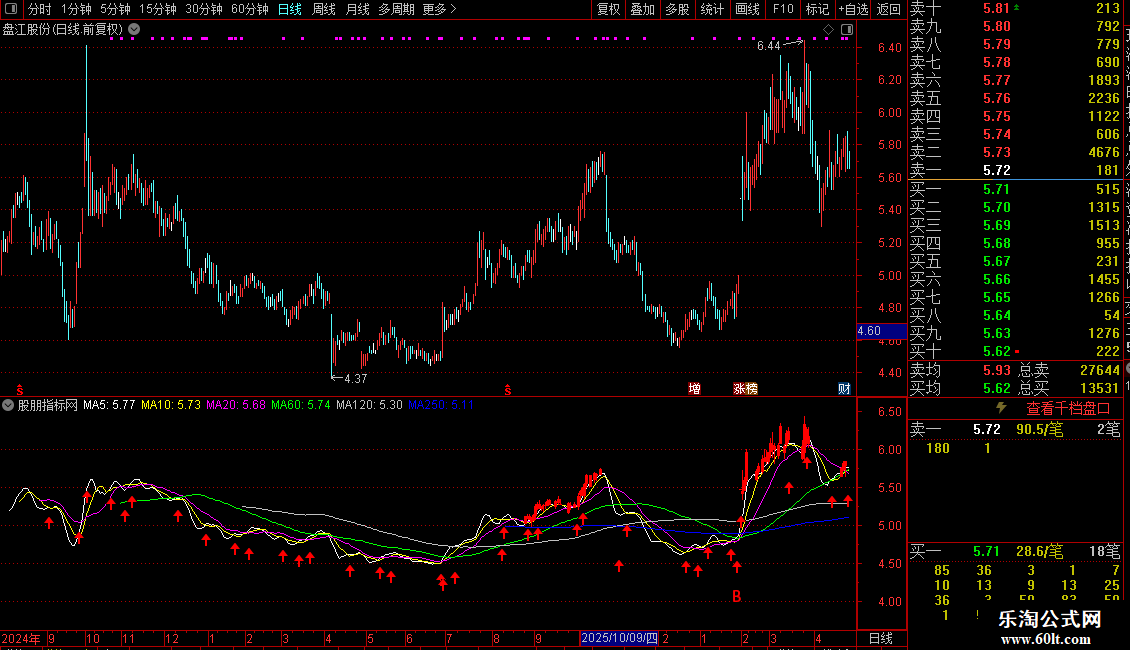Open the dropdown arrow beside 盘江股份 title
1130x650 pixels.
[x=134, y=30]
